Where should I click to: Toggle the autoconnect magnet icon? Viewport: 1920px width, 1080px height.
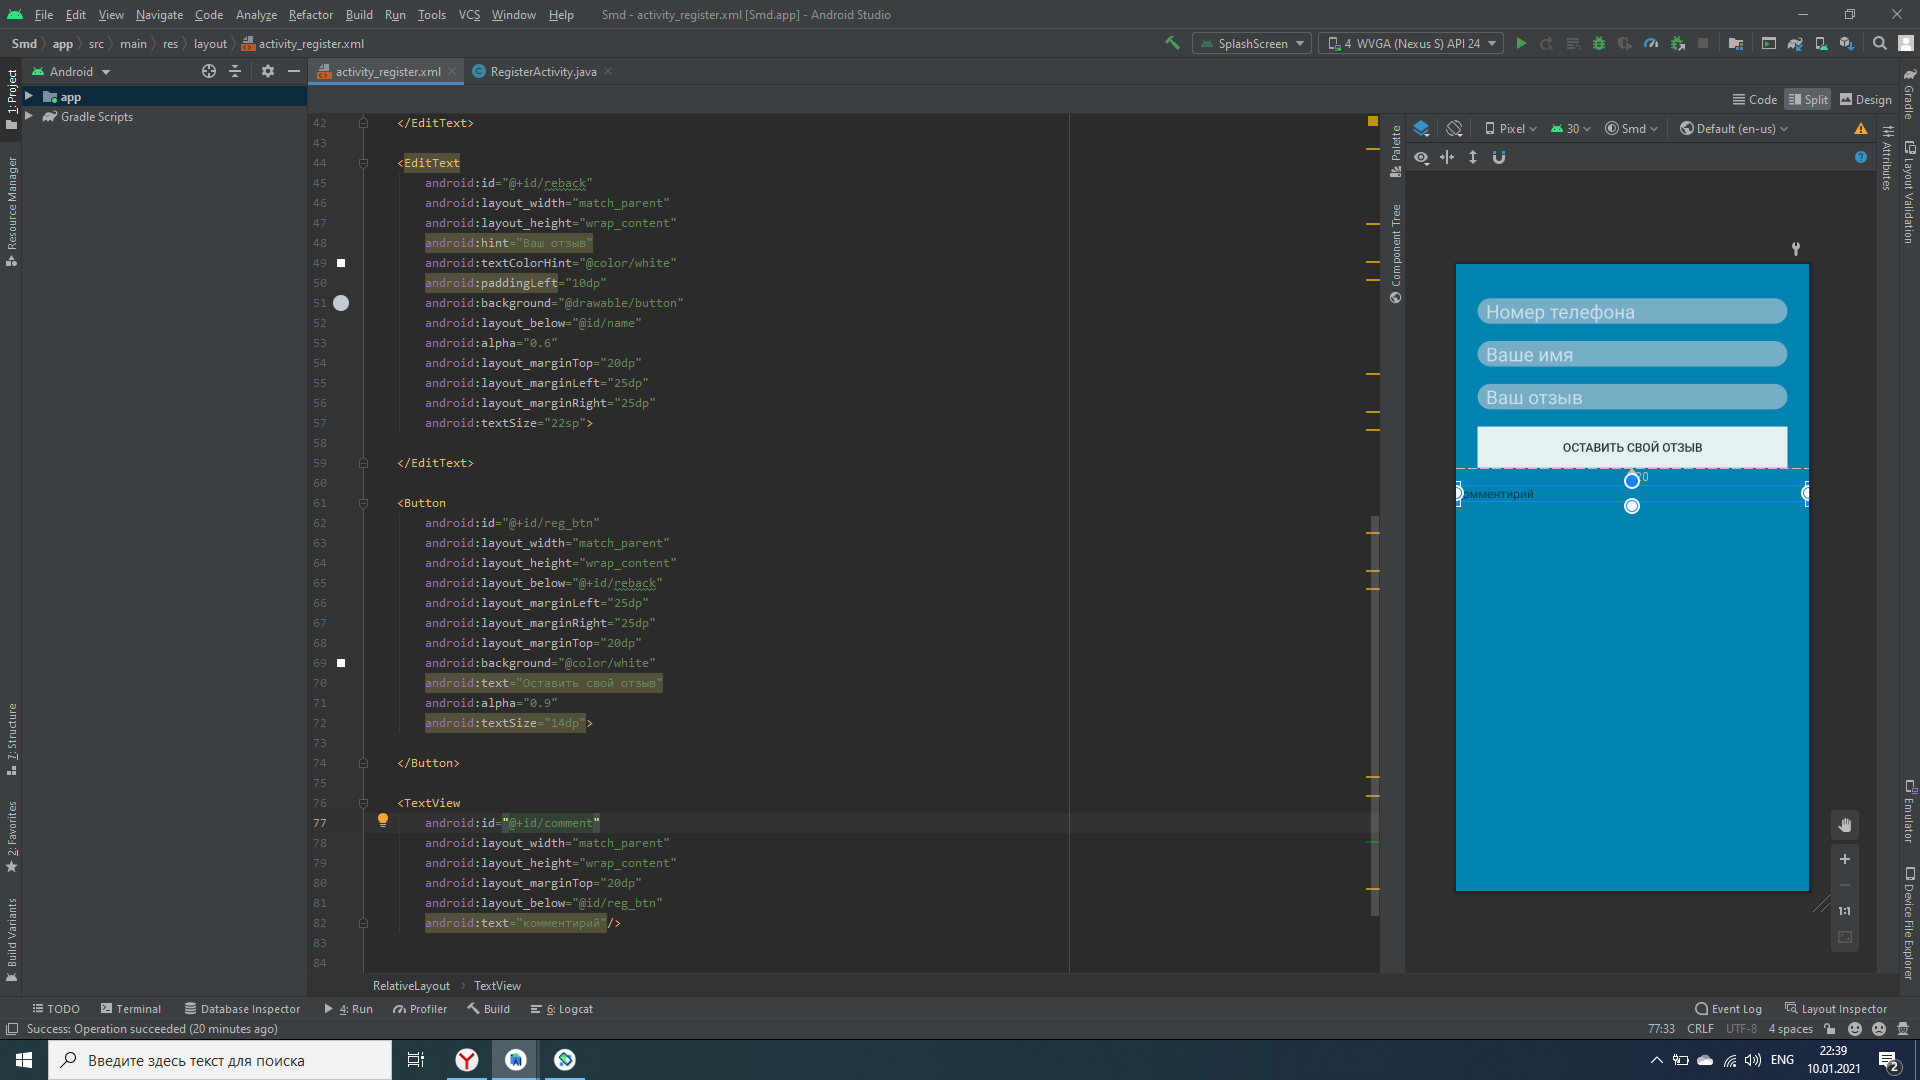(1499, 157)
